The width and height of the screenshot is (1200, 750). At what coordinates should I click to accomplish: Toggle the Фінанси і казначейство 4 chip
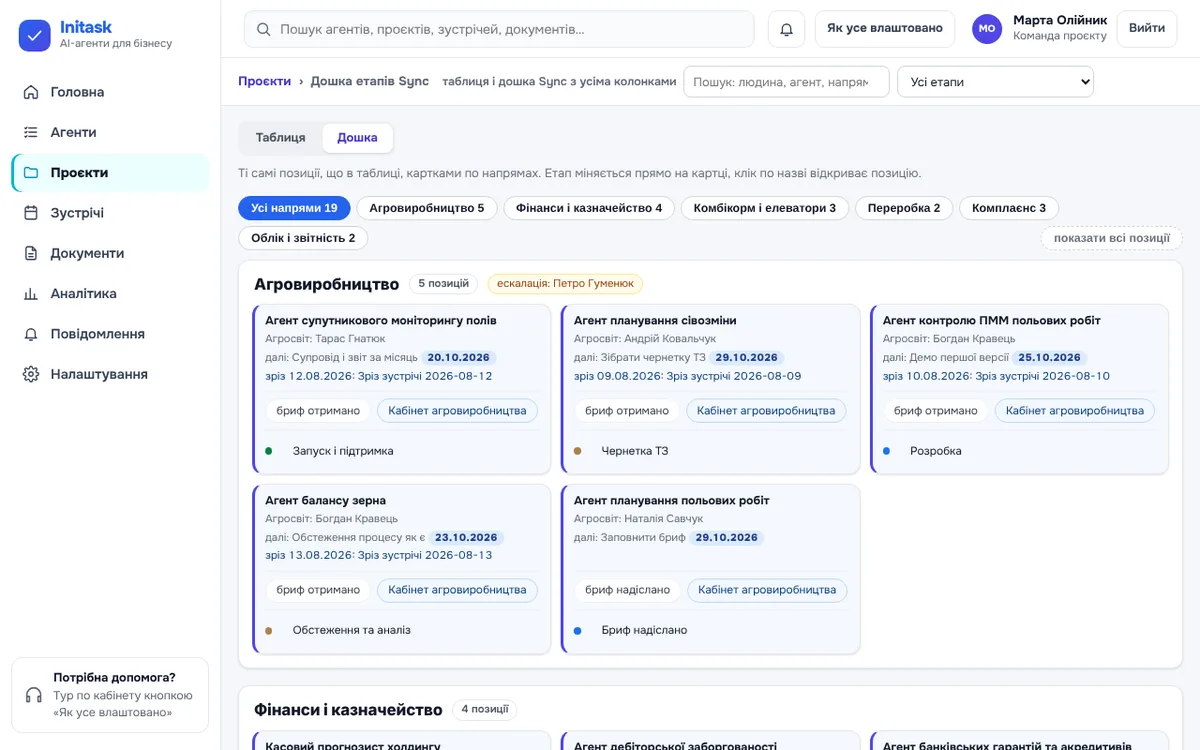point(589,208)
